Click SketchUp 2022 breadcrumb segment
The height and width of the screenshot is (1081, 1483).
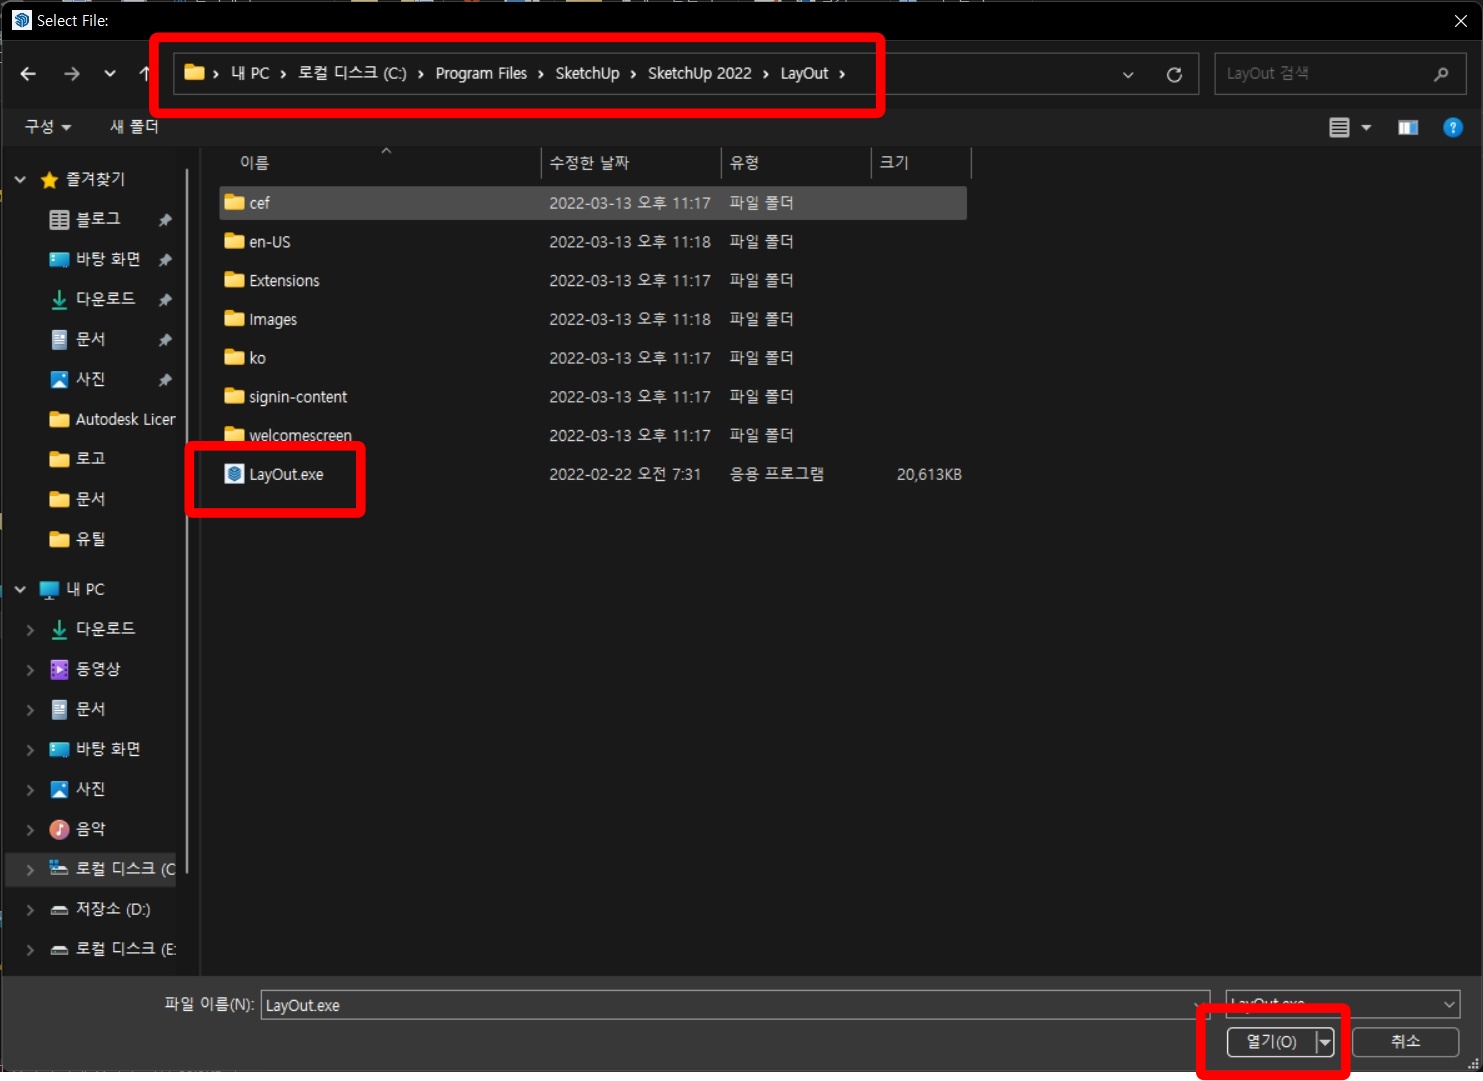(699, 73)
